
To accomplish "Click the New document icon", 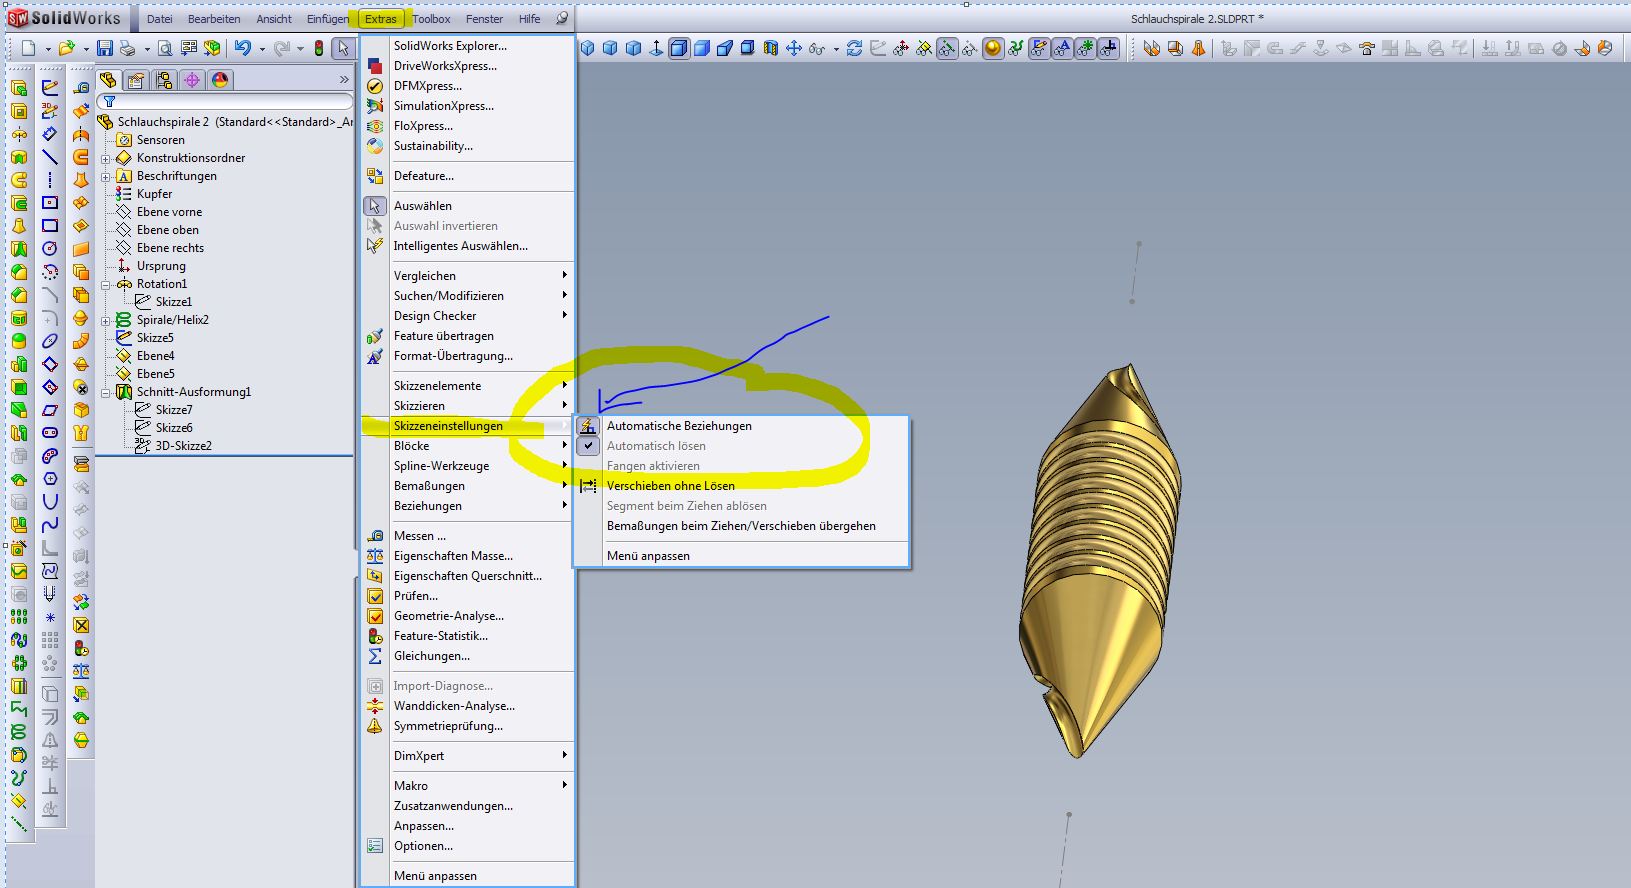I will (x=28, y=48).
